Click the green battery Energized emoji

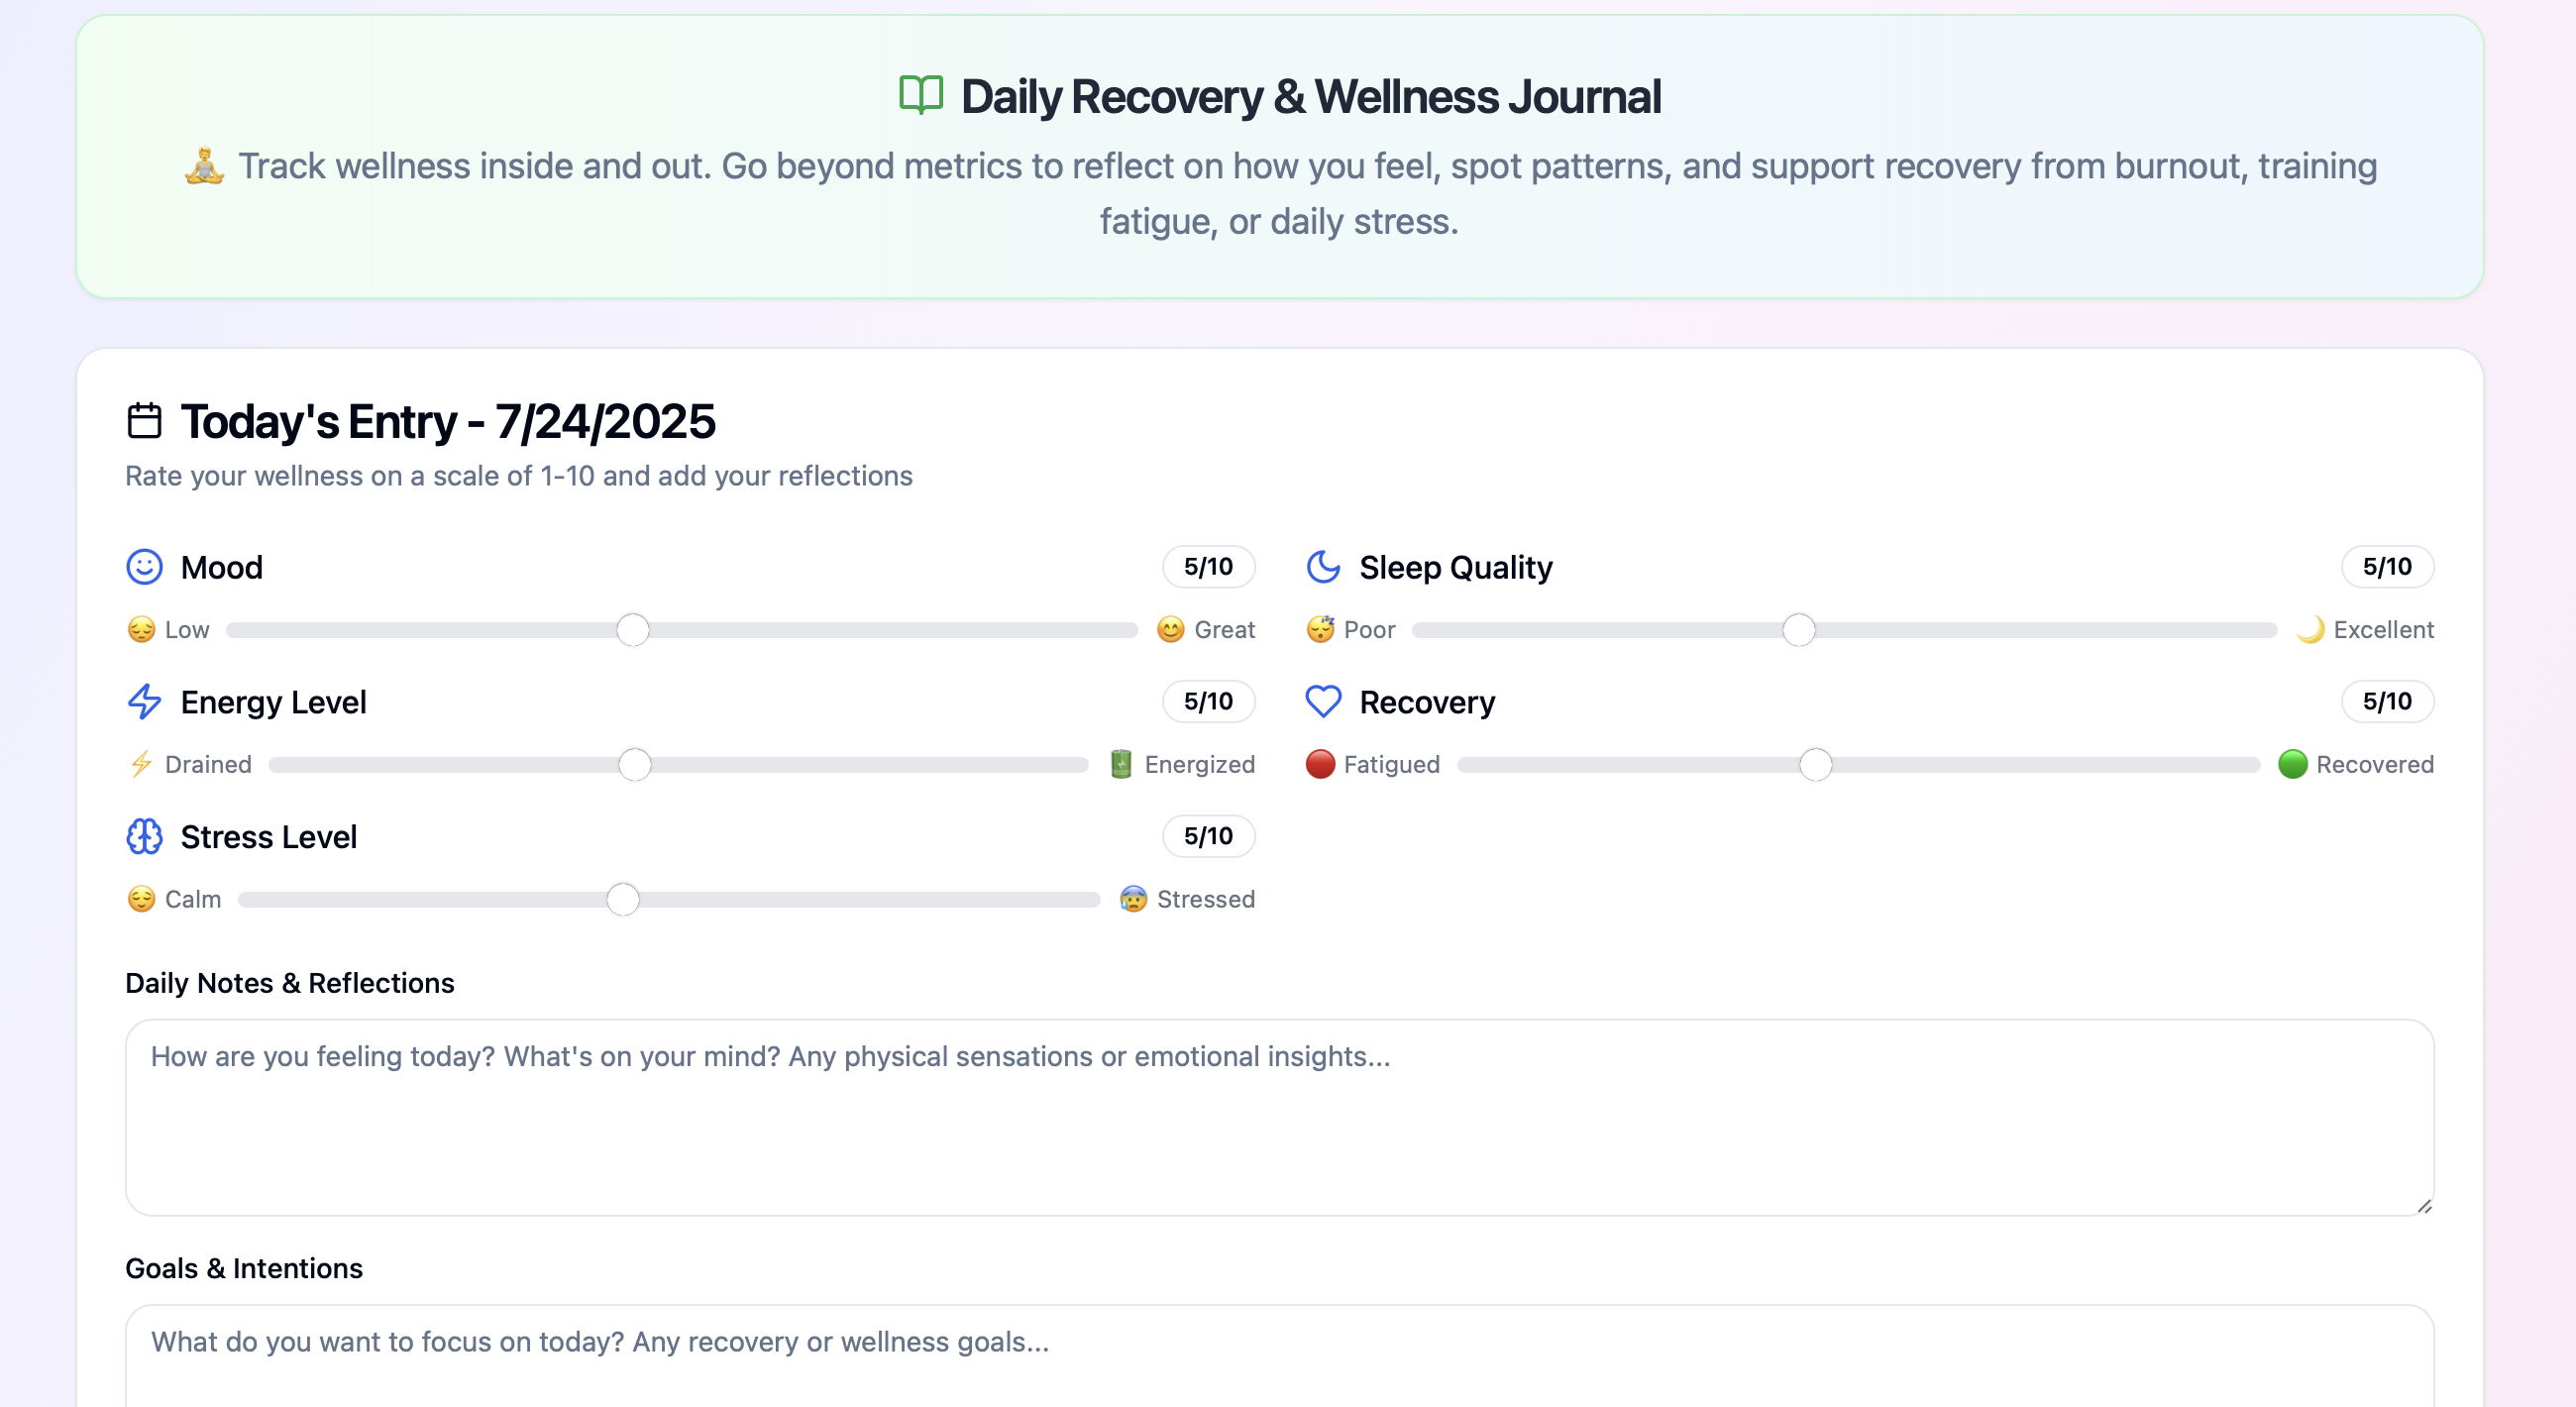click(1121, 765)
